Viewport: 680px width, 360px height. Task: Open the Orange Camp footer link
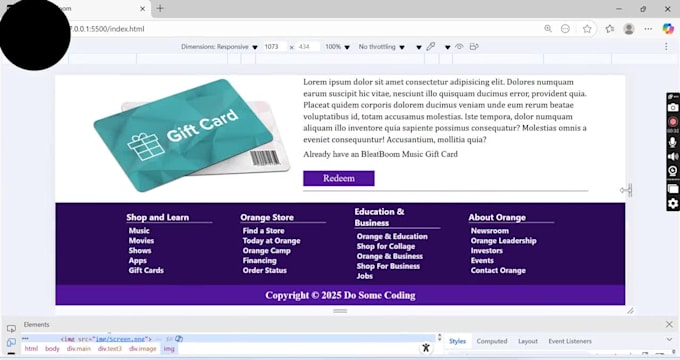[266, 251]
